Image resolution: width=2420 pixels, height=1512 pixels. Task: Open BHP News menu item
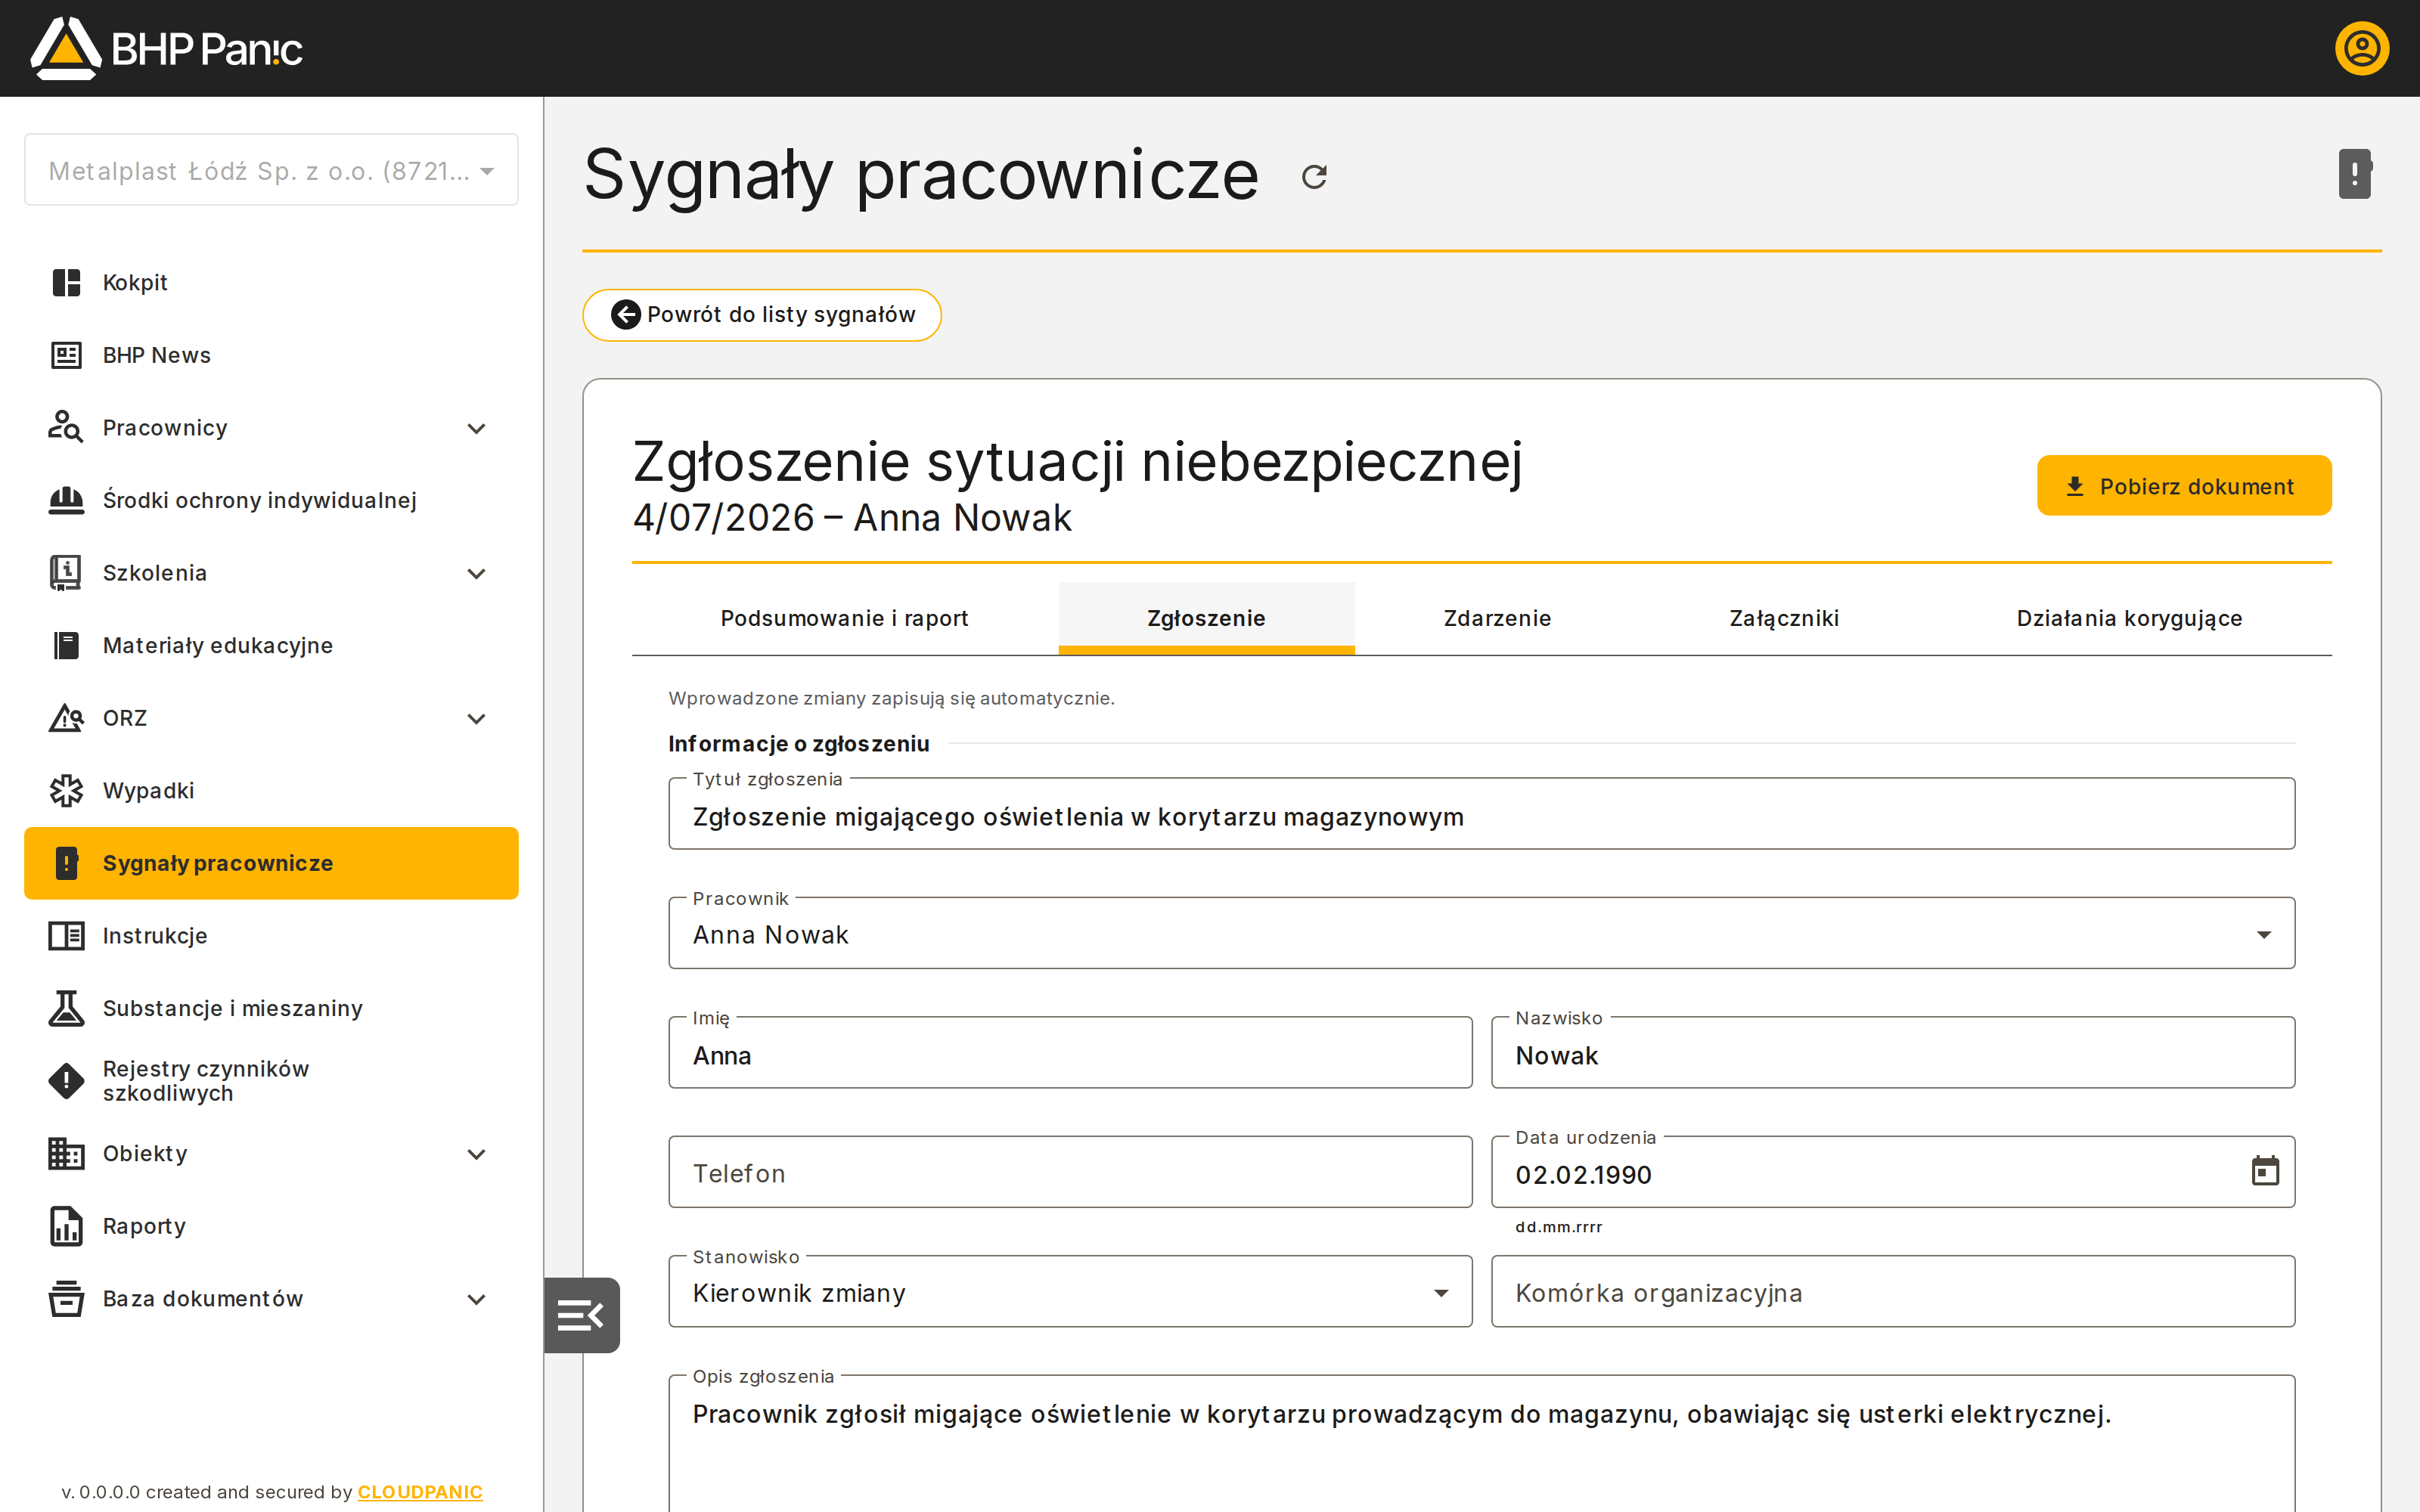tap(271, 355)
